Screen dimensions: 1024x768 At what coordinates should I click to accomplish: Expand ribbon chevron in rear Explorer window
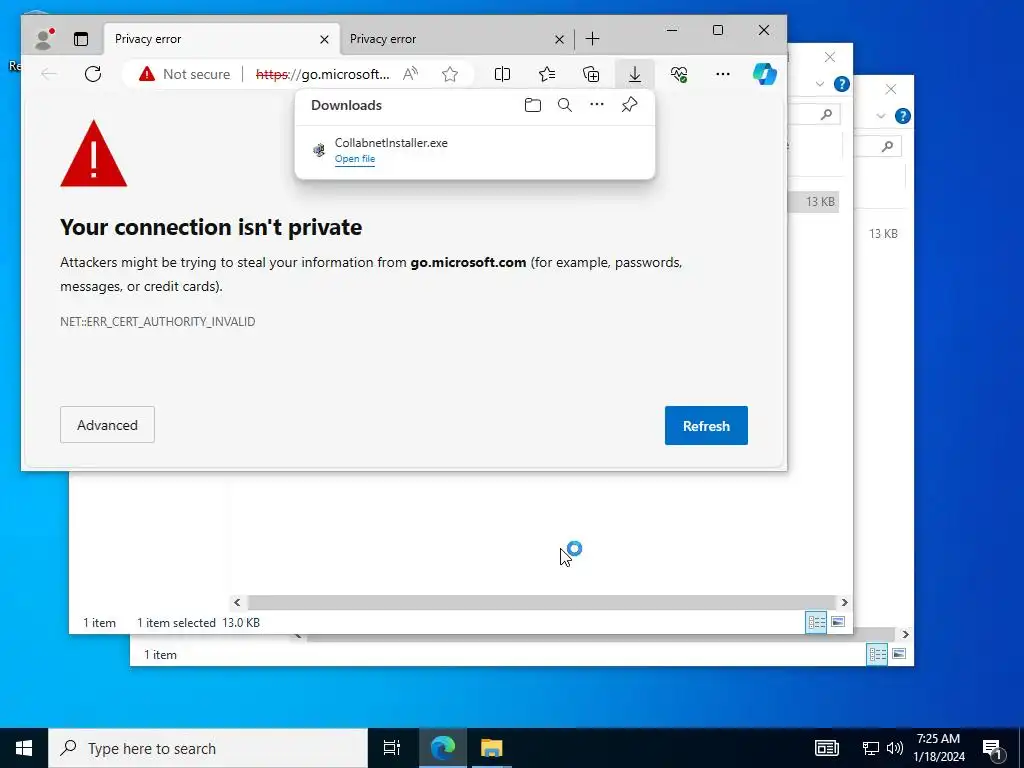(x=880, y=116)
